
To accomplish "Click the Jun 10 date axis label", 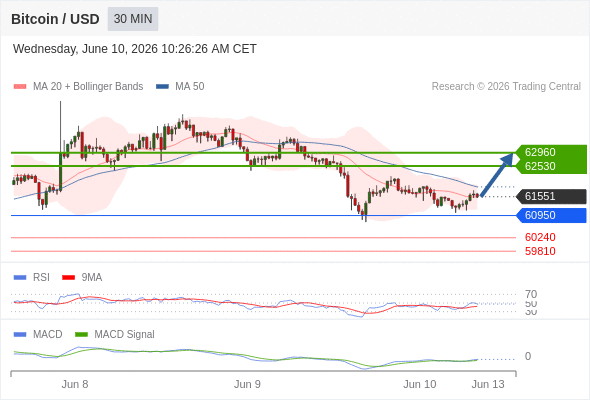I will pyautogui.click(x=420, y=384).
